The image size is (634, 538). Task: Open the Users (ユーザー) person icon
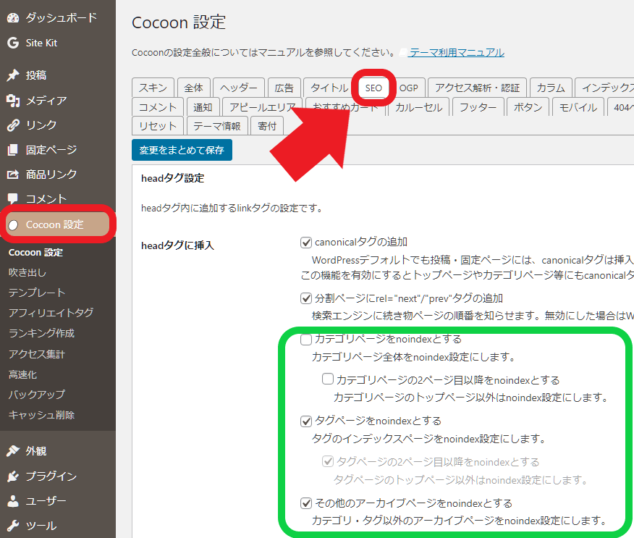coord(13,501)
